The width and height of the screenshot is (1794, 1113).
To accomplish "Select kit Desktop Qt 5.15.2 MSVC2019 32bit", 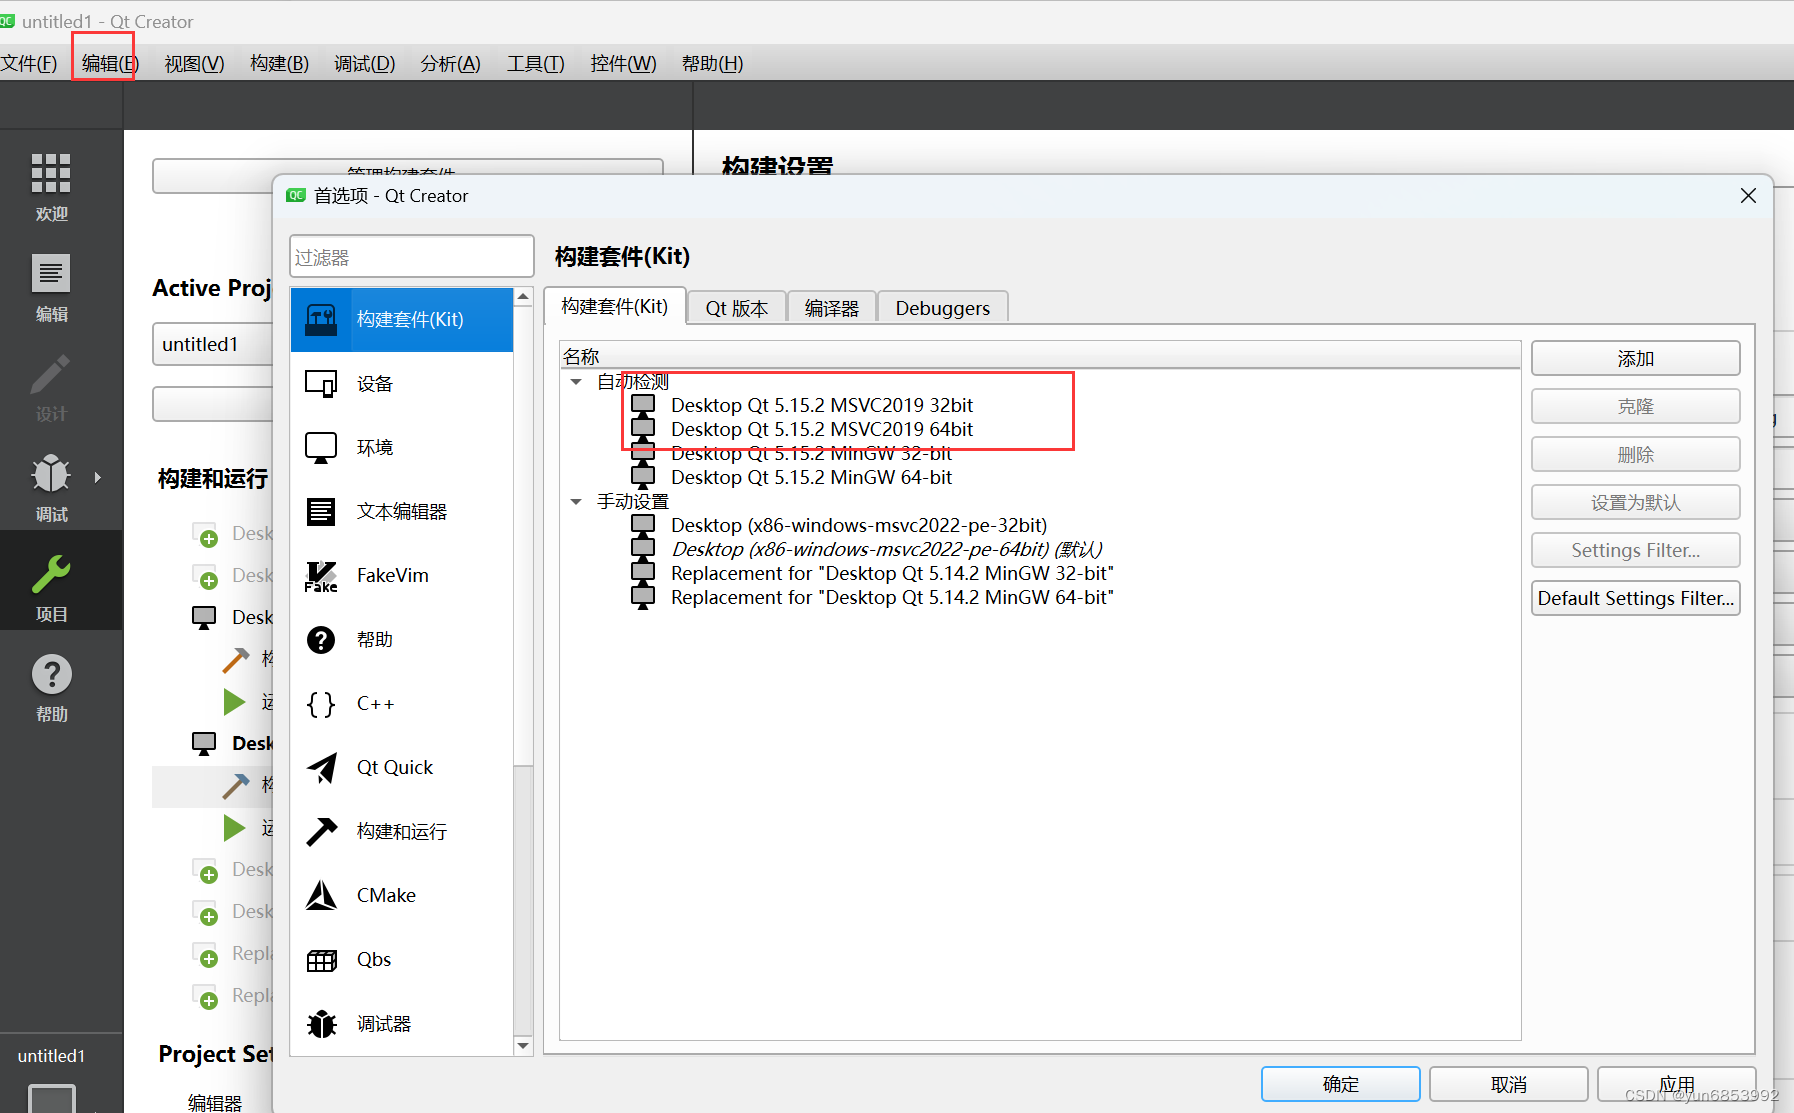I will [x=821, y=405].
